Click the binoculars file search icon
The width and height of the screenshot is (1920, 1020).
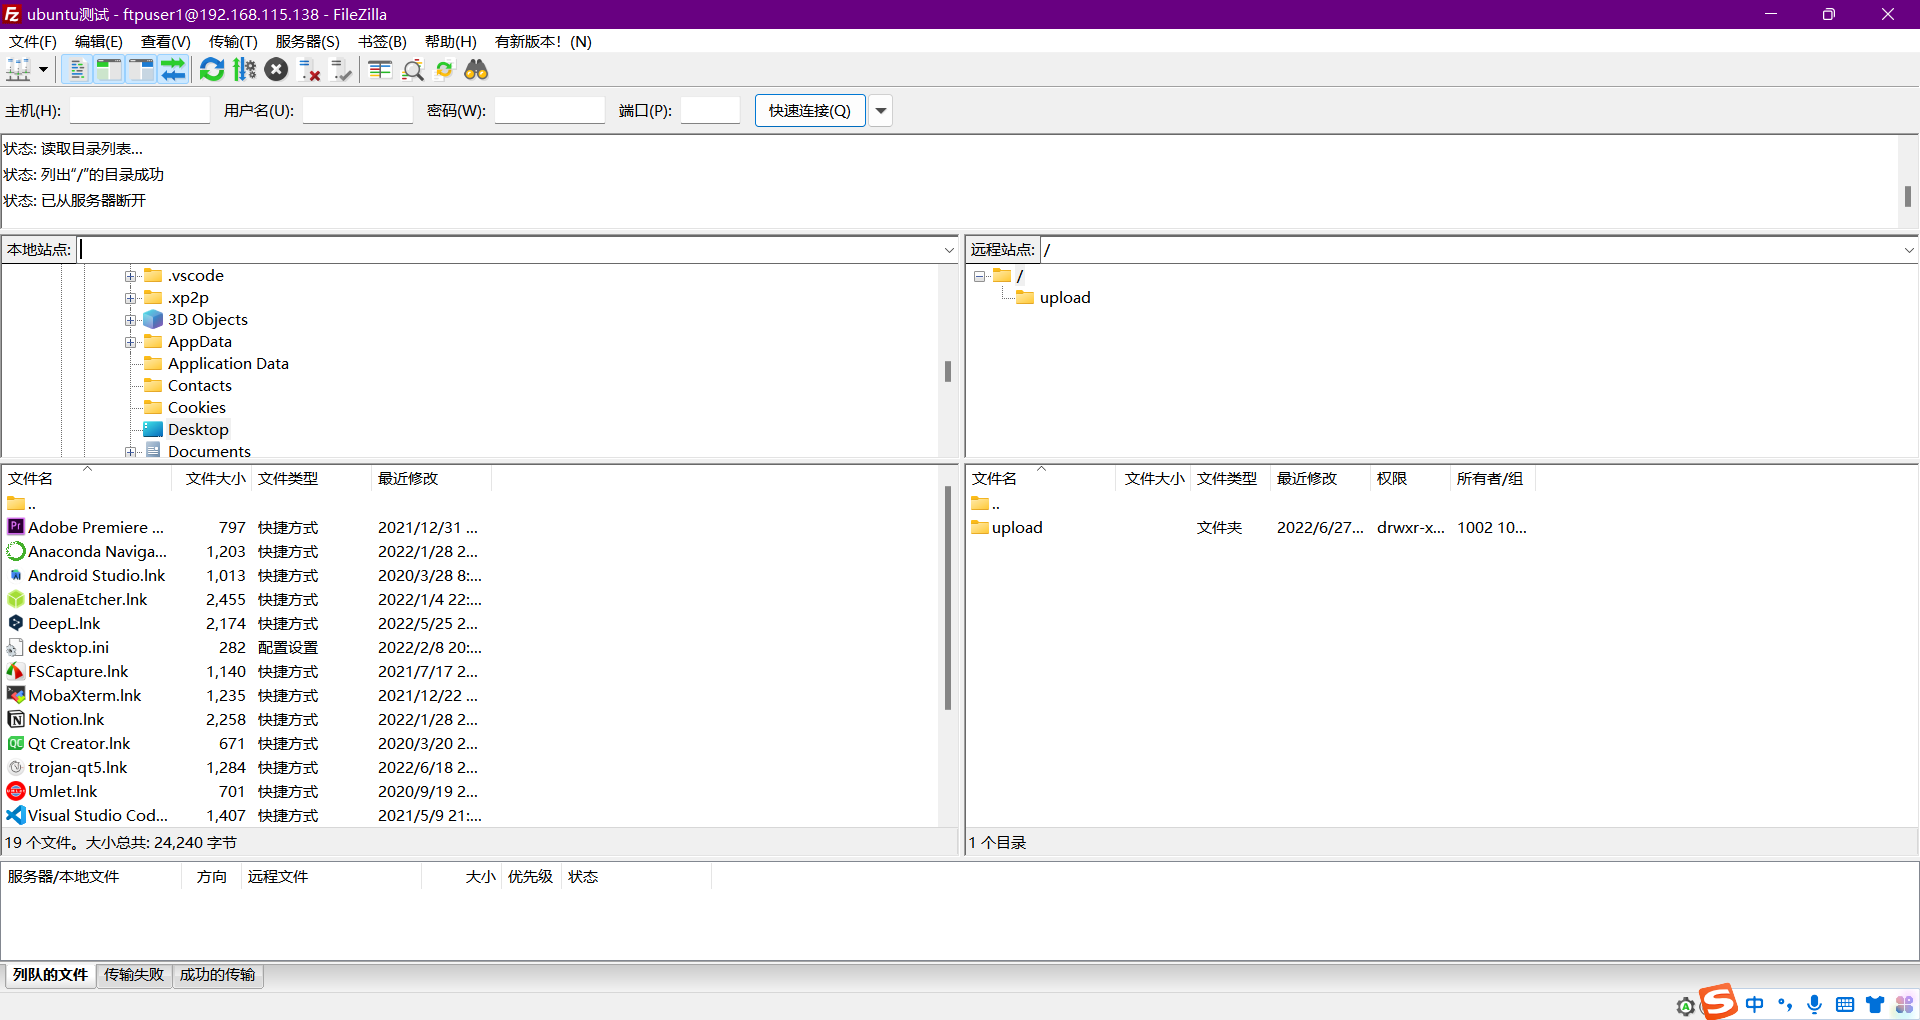coord(476,70)
